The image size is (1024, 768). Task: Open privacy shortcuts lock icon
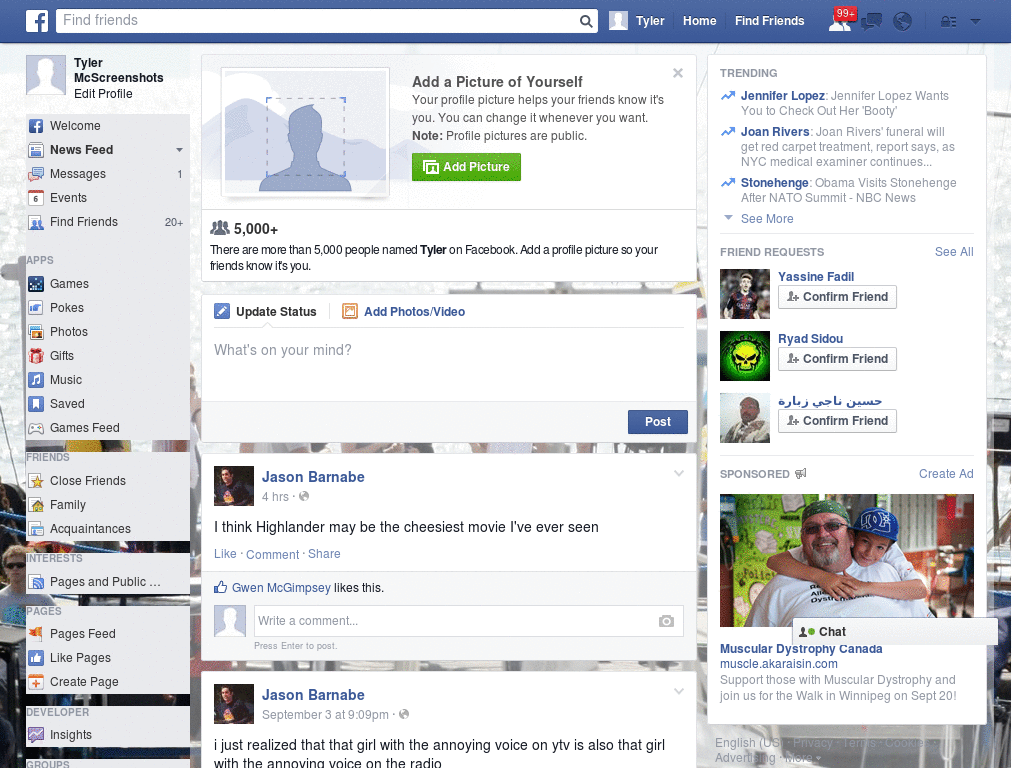point(948,22)
